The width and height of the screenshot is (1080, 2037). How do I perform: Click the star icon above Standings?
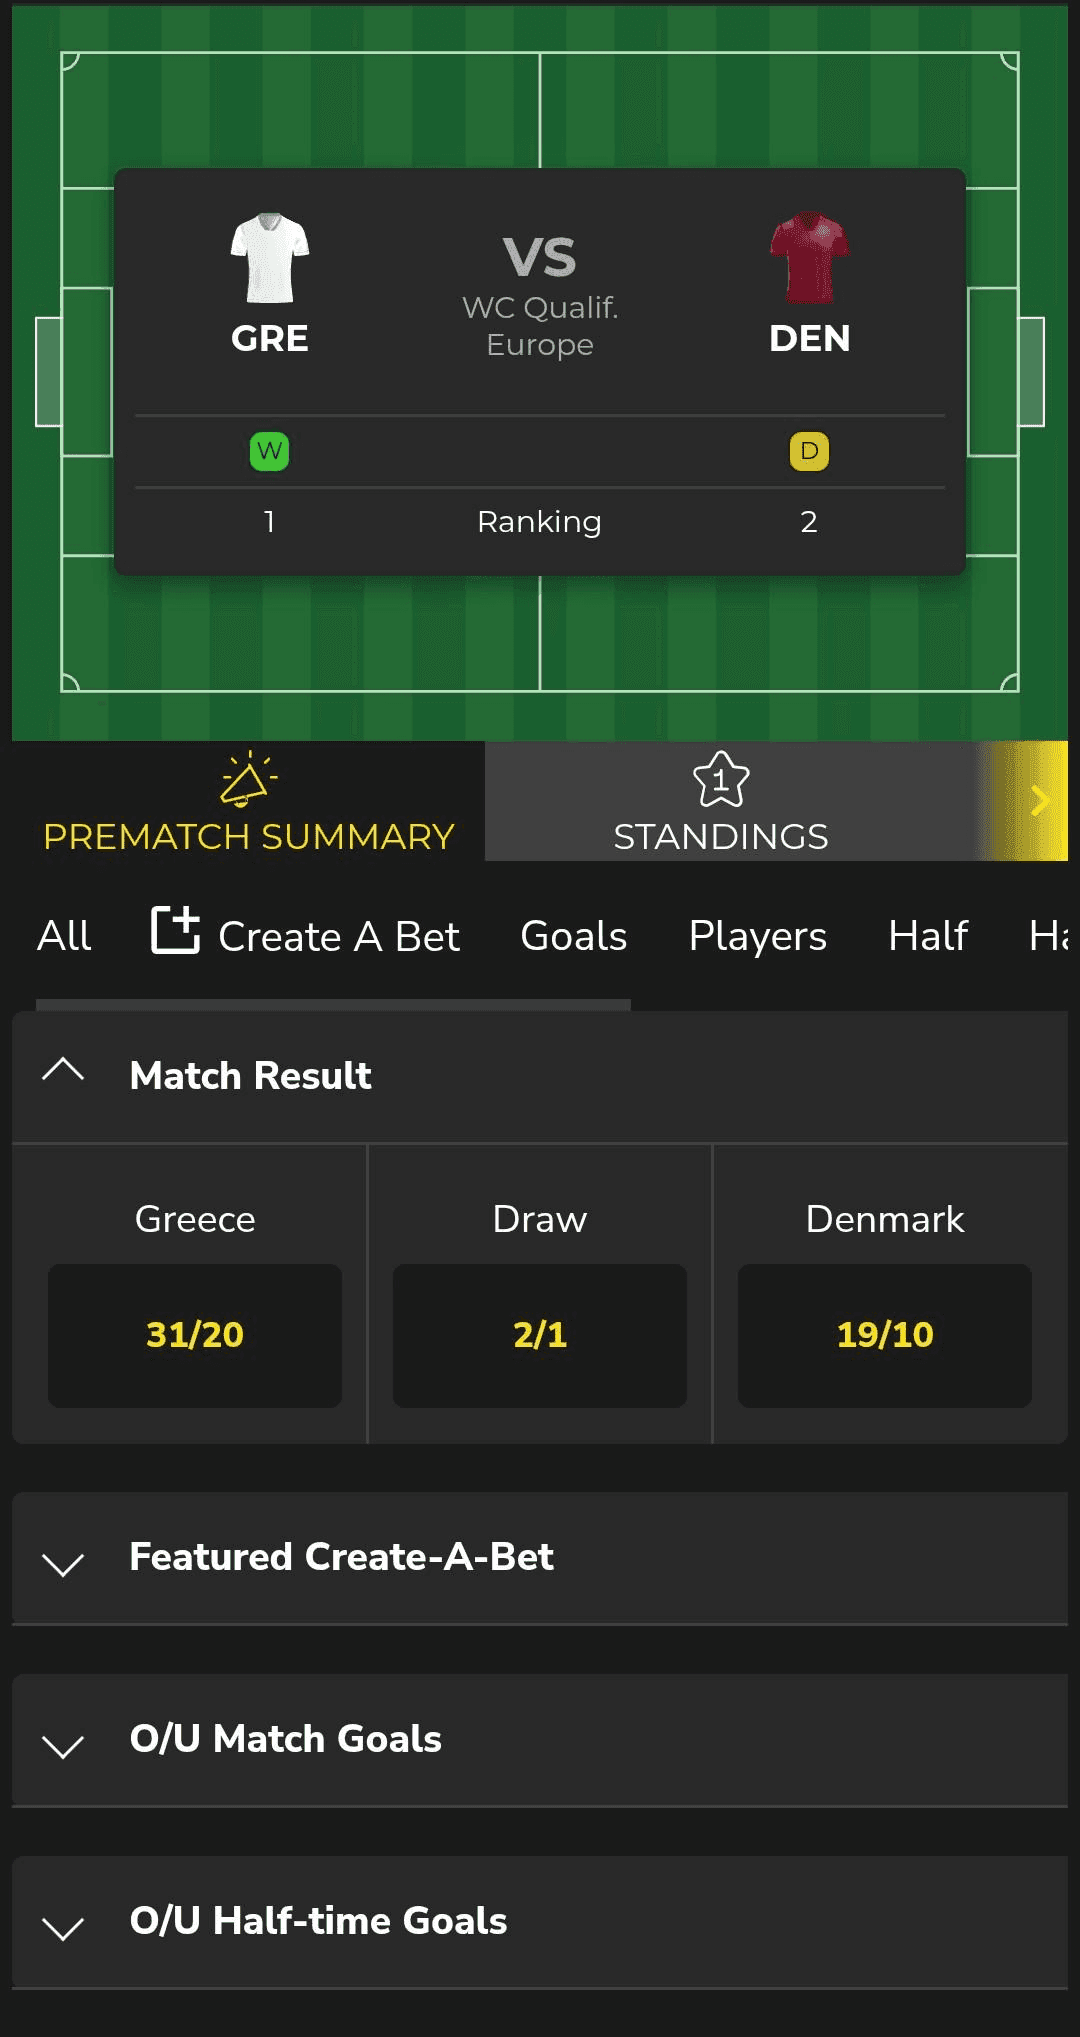coord(721,787)
